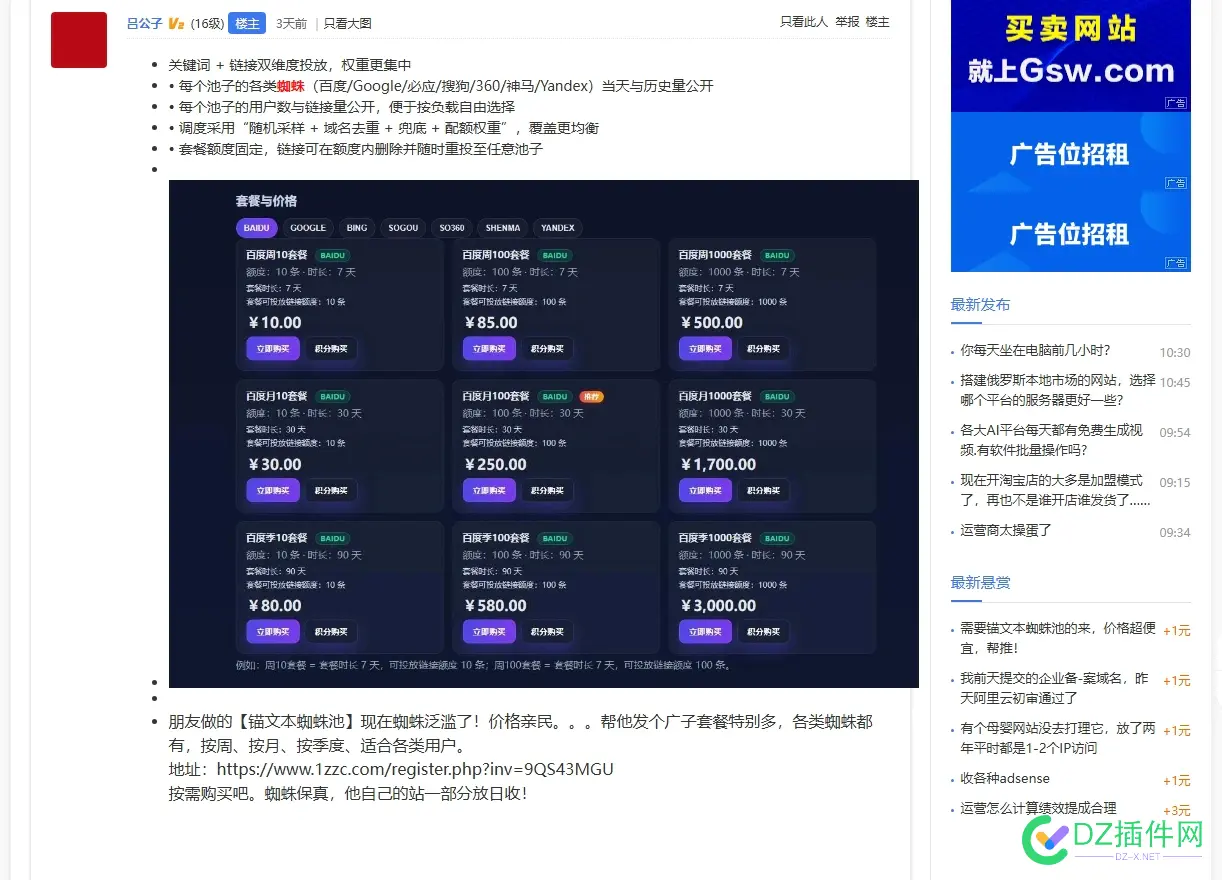Click 立即购买 on the 百度周10套餐 card
The width and height of the screenshot is (1222, 880).
click(x=272, y=349)
